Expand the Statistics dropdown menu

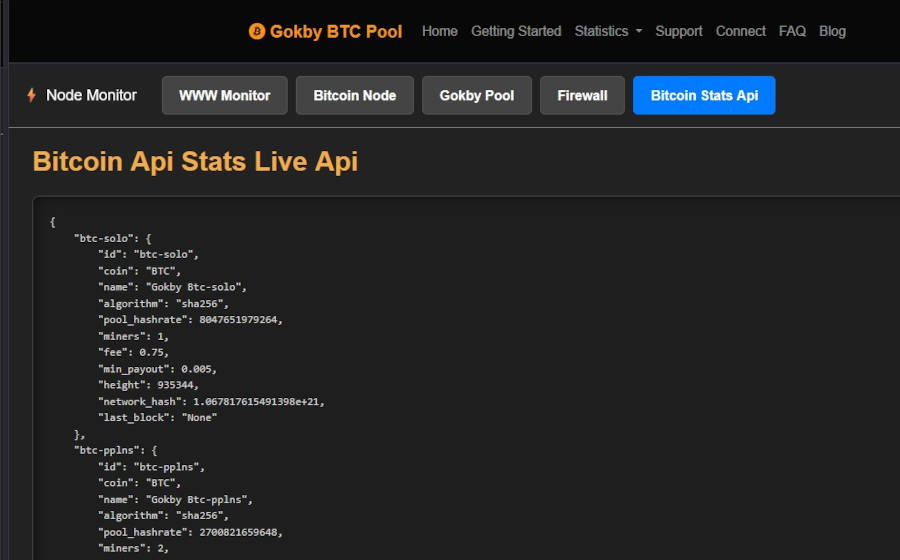tap(608, 31)
